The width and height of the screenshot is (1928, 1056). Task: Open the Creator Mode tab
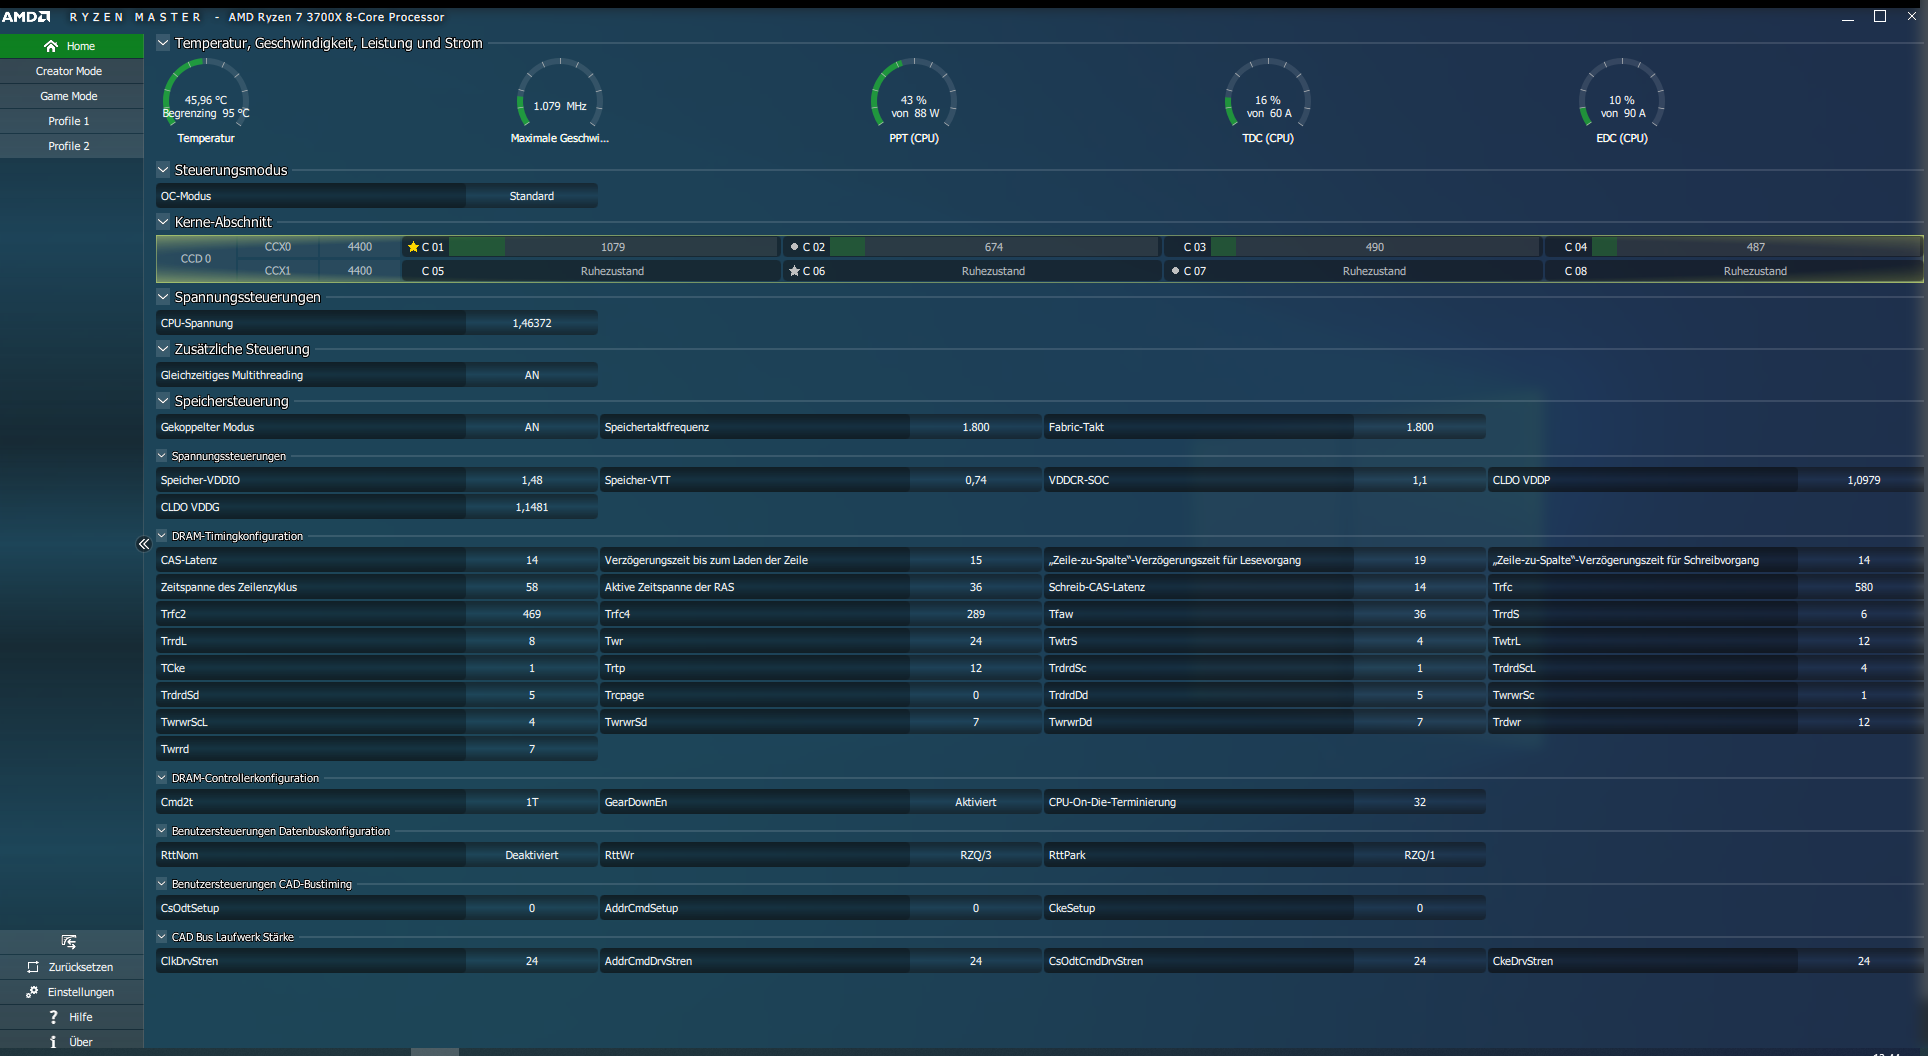pos(71,71)
